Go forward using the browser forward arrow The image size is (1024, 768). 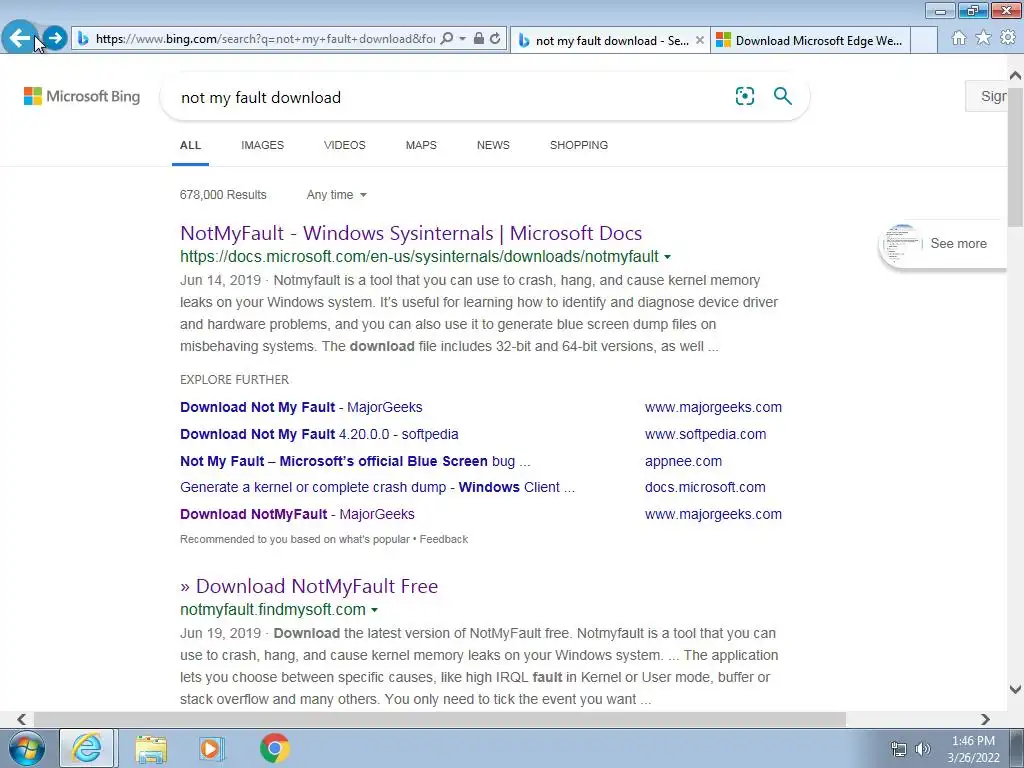[x=56, y=38]
